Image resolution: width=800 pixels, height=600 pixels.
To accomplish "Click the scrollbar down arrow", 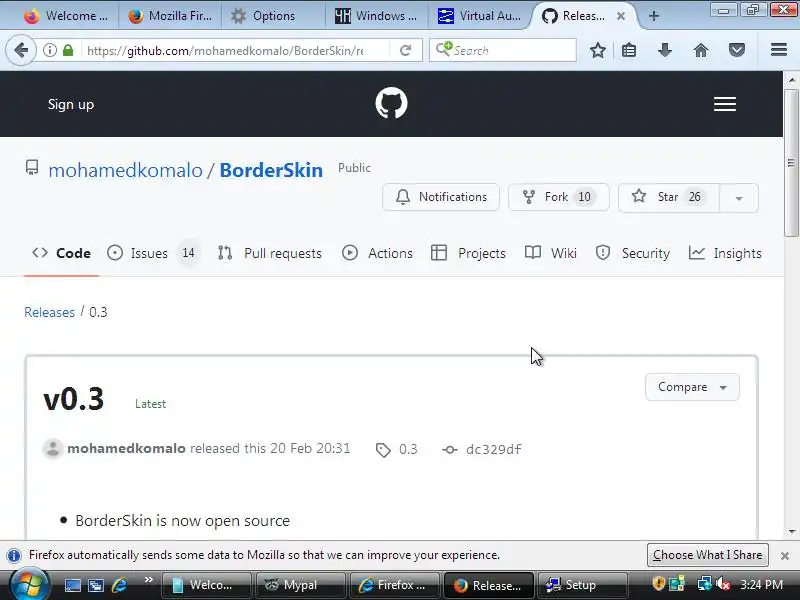I will (792, 532).
